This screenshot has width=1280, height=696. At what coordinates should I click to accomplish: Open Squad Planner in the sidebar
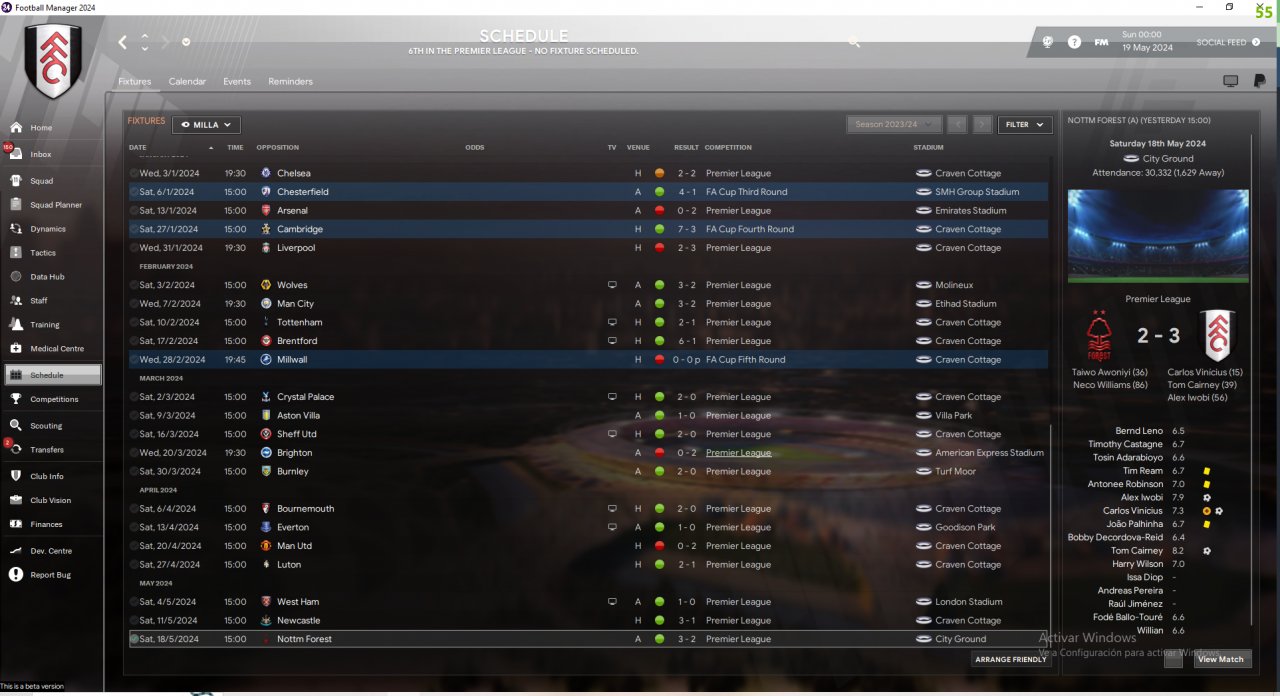pos(52,205)
